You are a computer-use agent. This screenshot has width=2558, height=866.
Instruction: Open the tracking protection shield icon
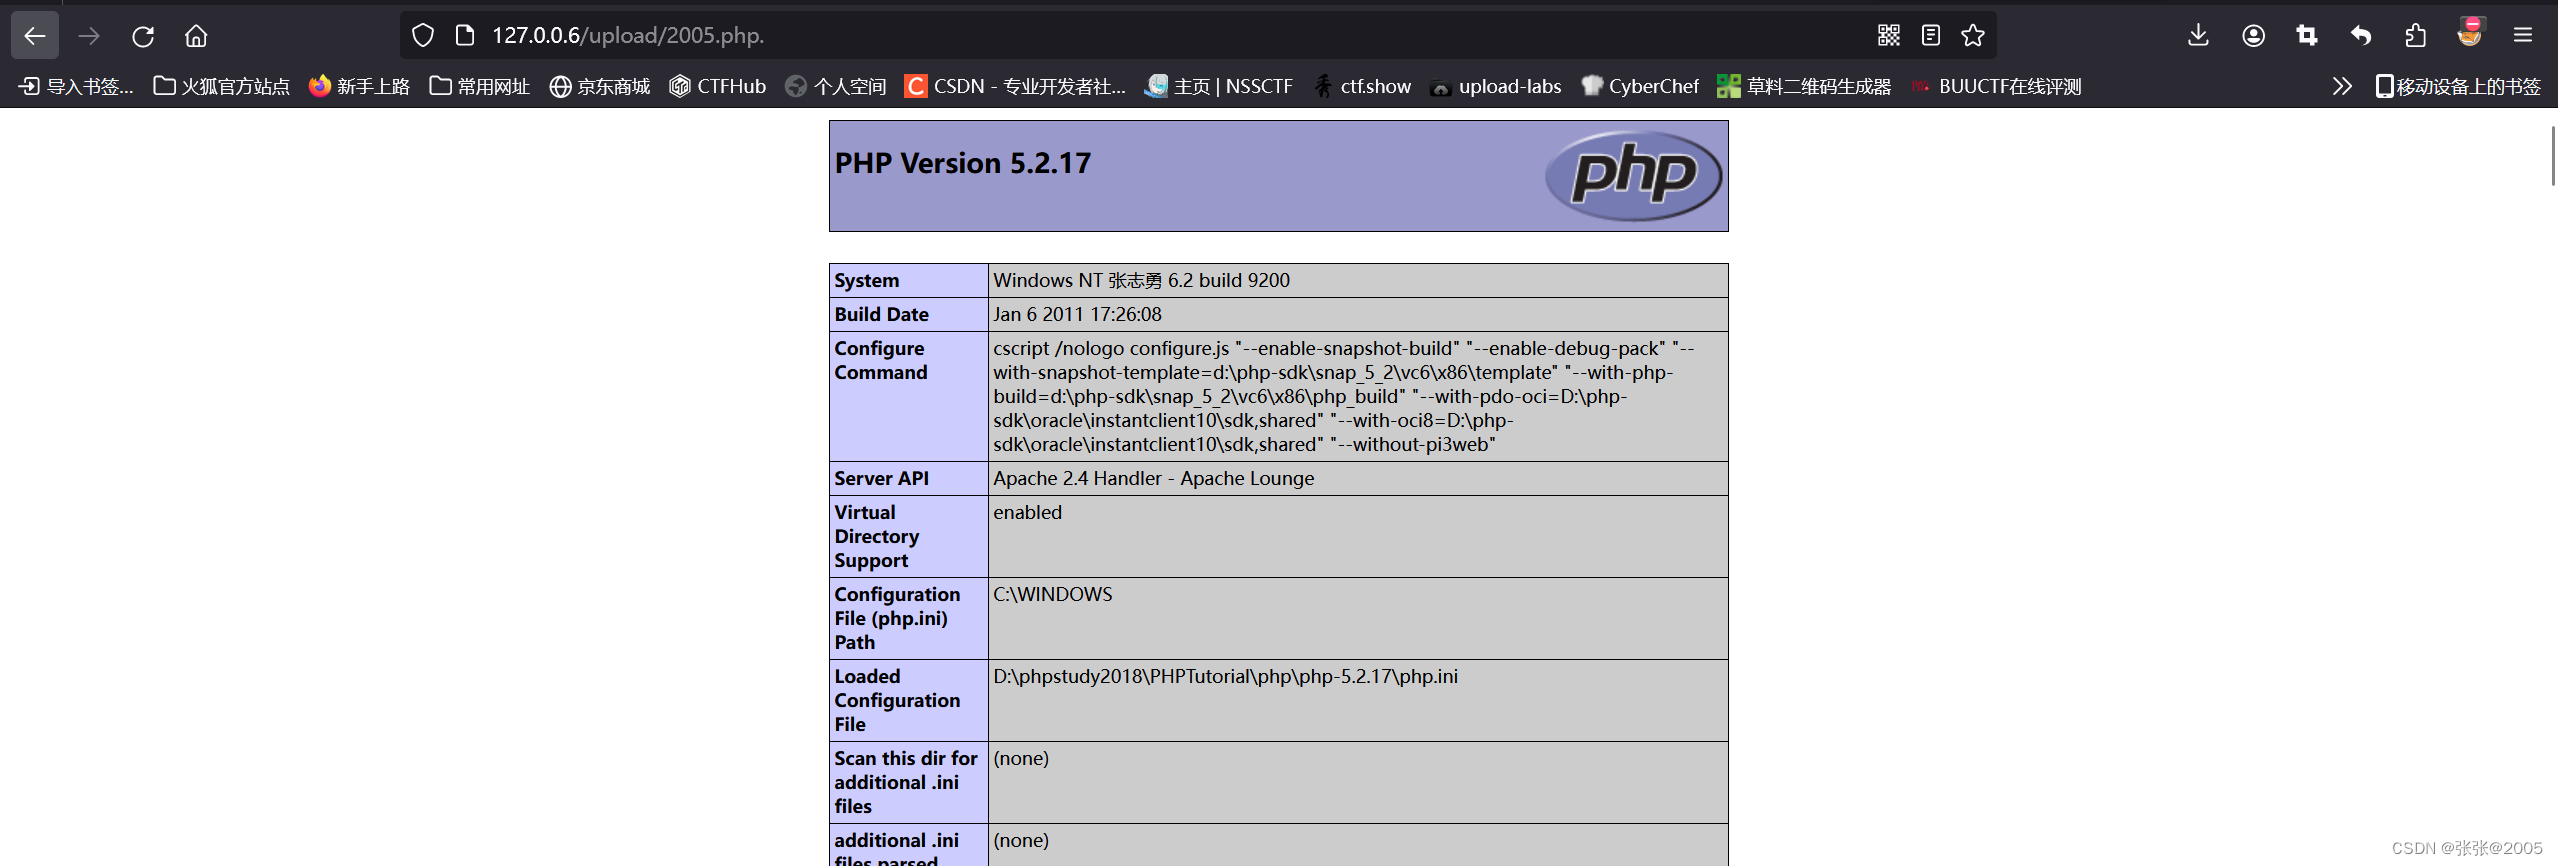[x=423, y=36]
